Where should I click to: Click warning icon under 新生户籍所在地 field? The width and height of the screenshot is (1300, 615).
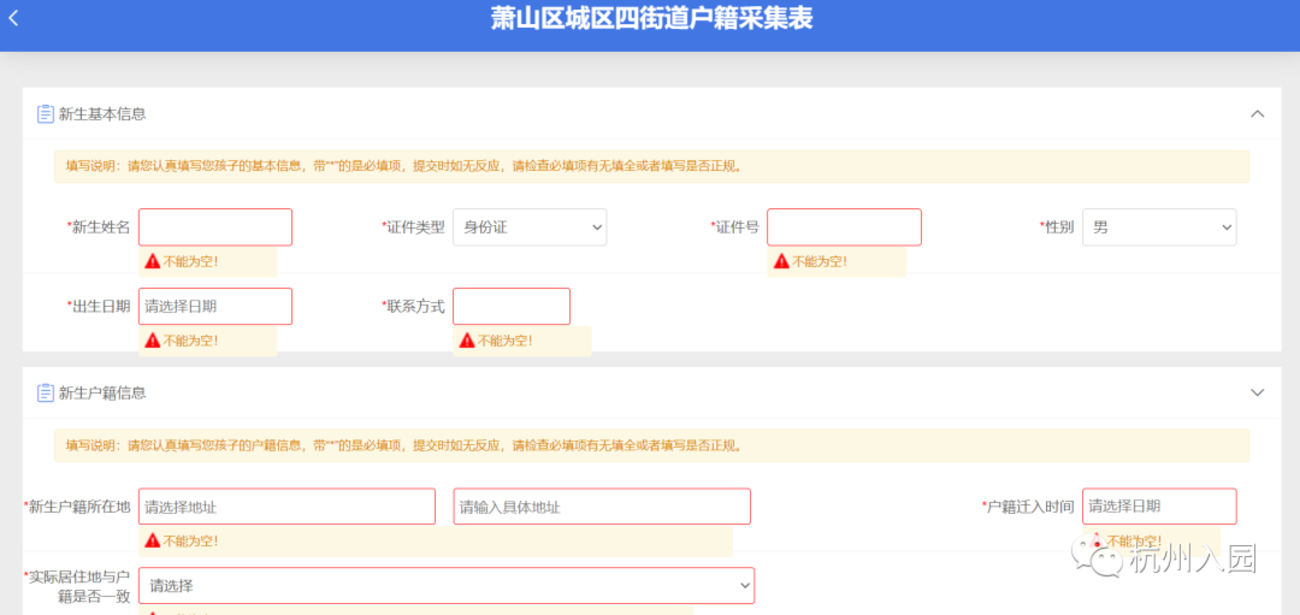click(x=152, y=541)
